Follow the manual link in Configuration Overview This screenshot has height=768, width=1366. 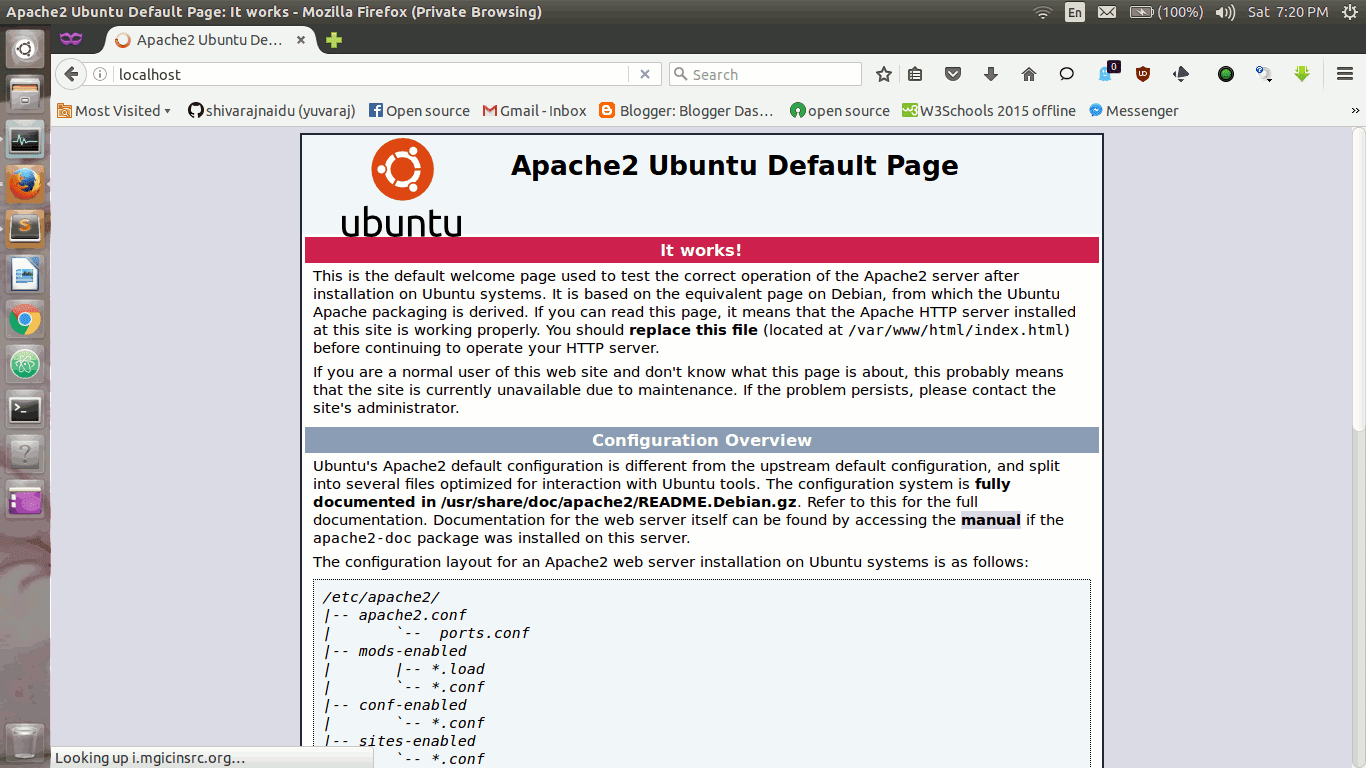[x=990, y=520]
